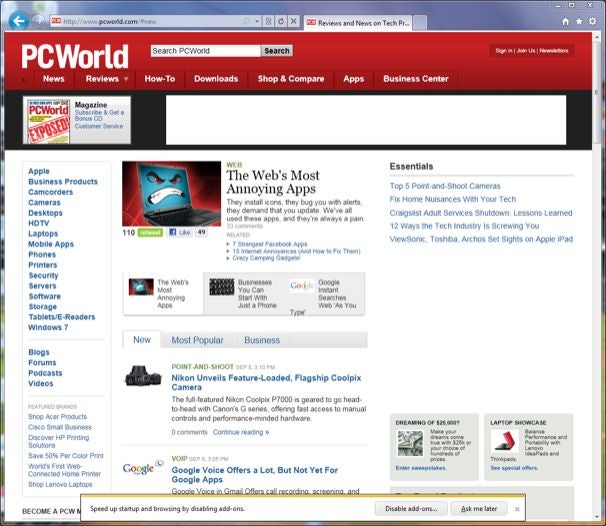Screen dimensions: 606x526
Task: Open Shop Acer Products featured brand link
Action: (57, 417)
